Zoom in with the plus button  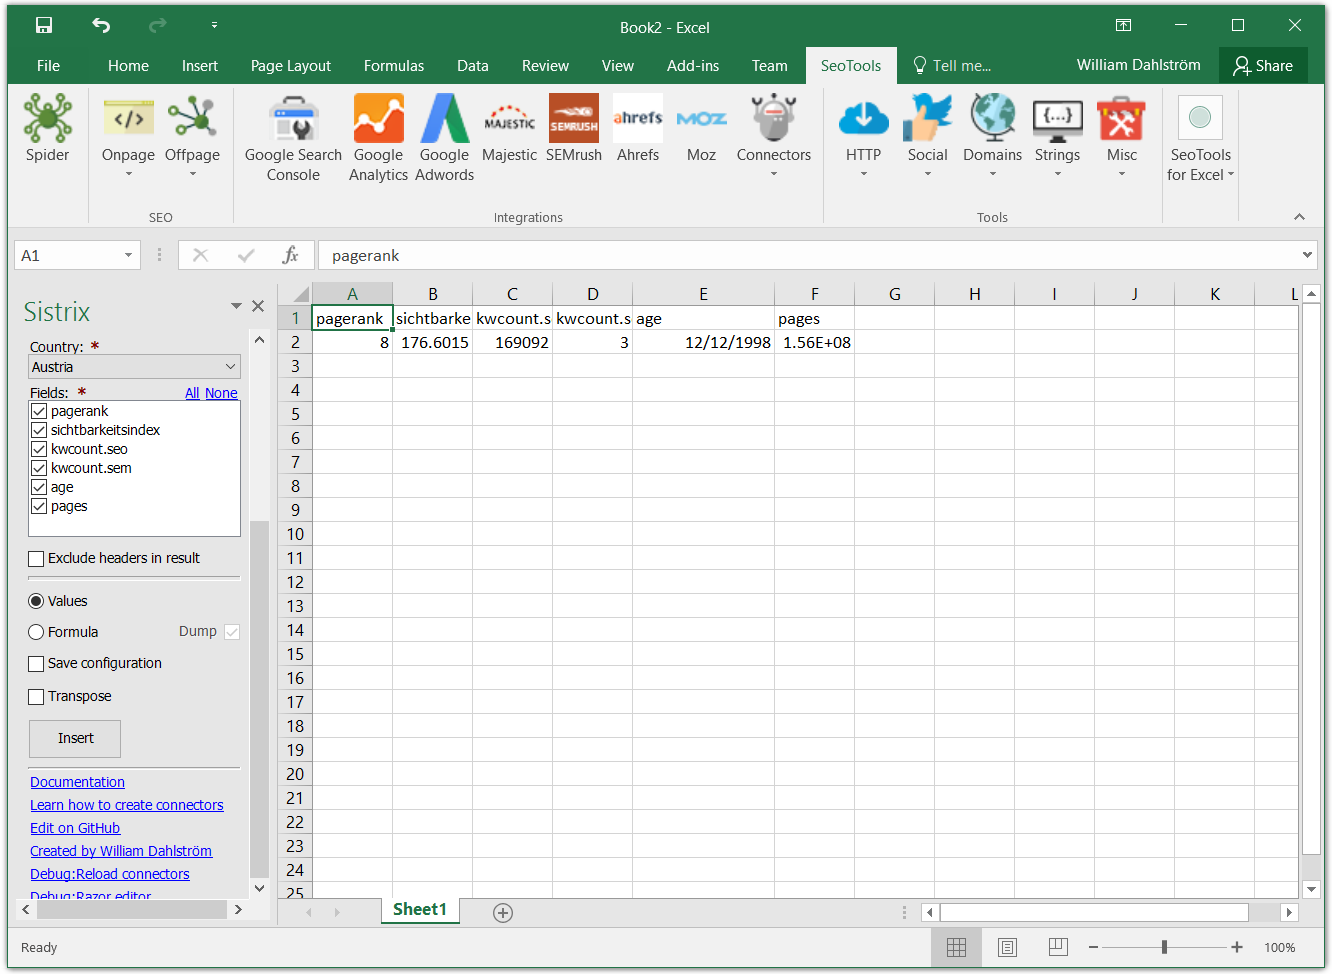point(1237,947)
